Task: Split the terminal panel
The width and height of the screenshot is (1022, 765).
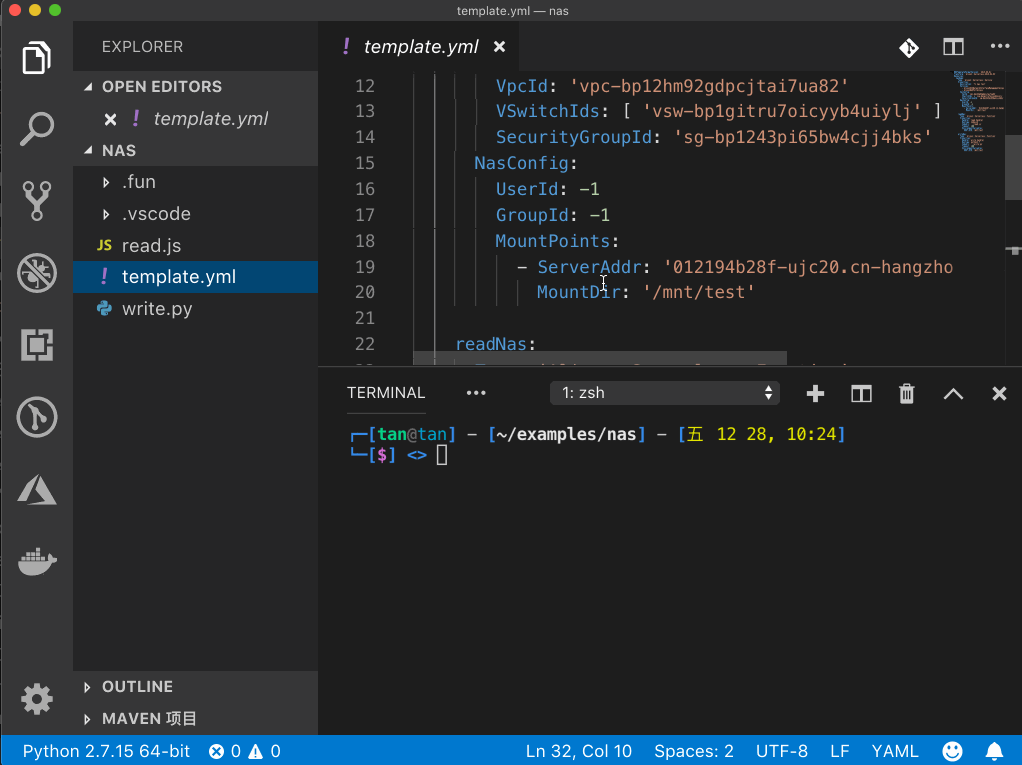Action: 861,394
